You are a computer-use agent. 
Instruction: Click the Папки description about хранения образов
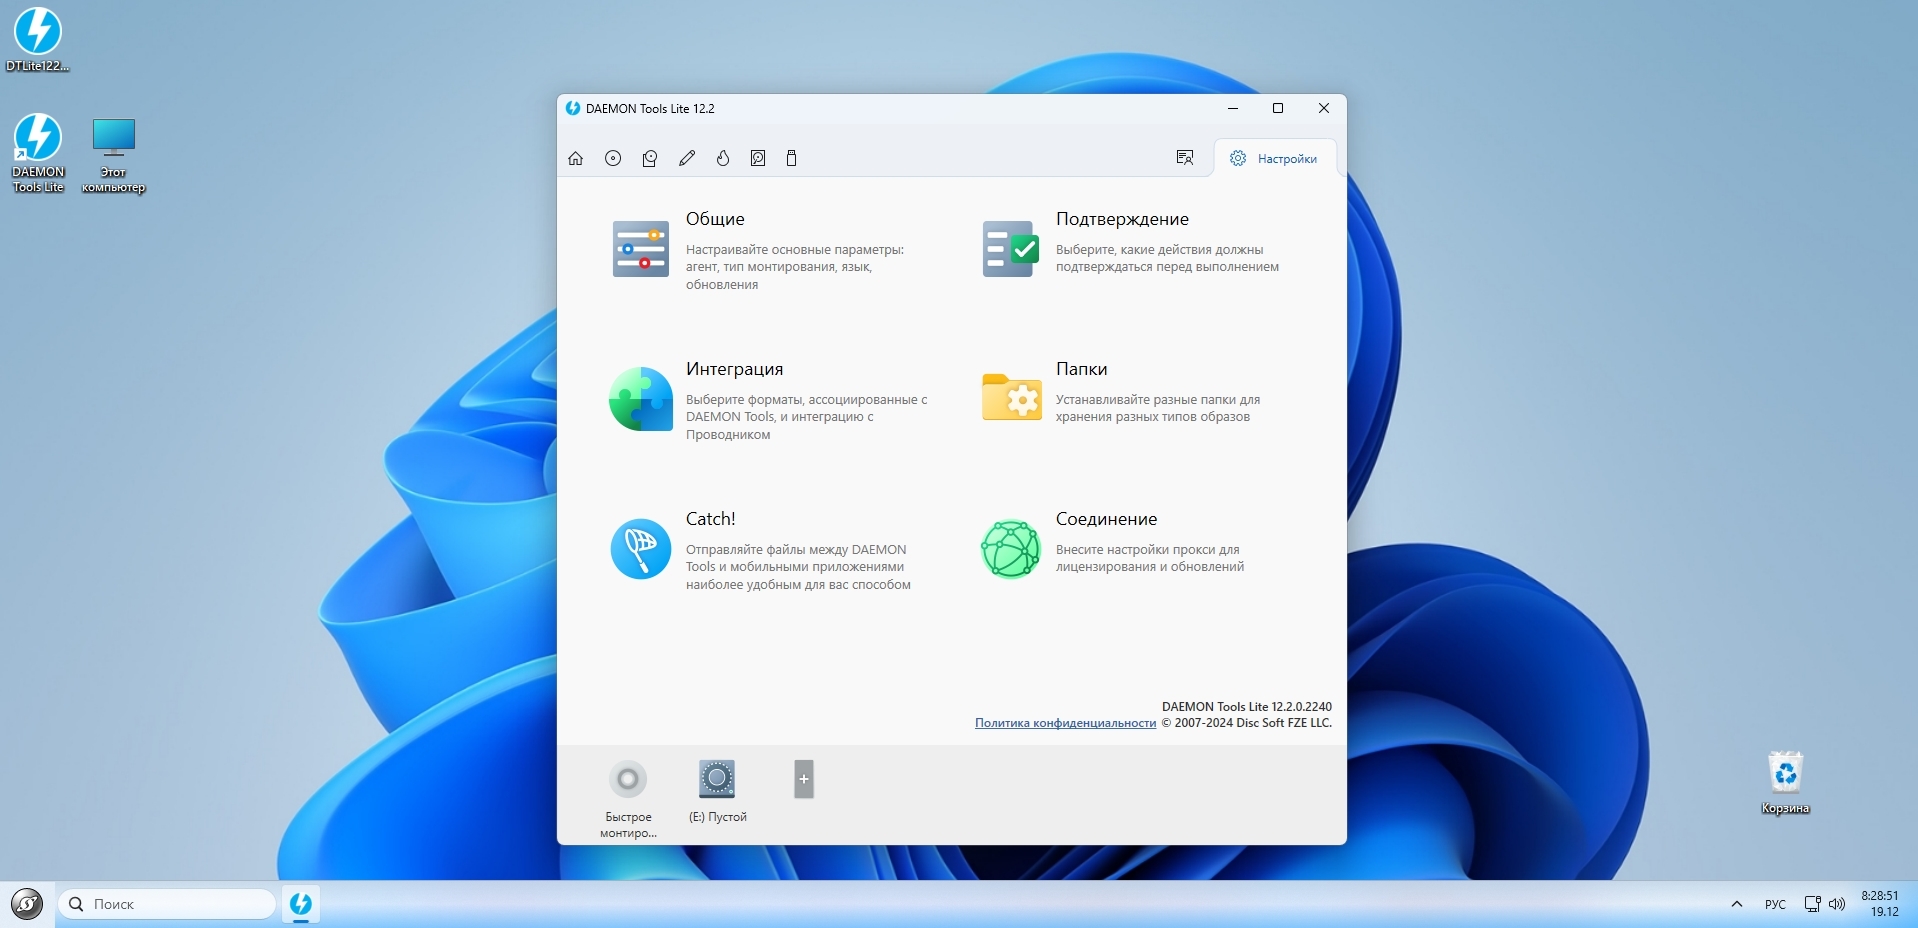tap(1158, 408)
